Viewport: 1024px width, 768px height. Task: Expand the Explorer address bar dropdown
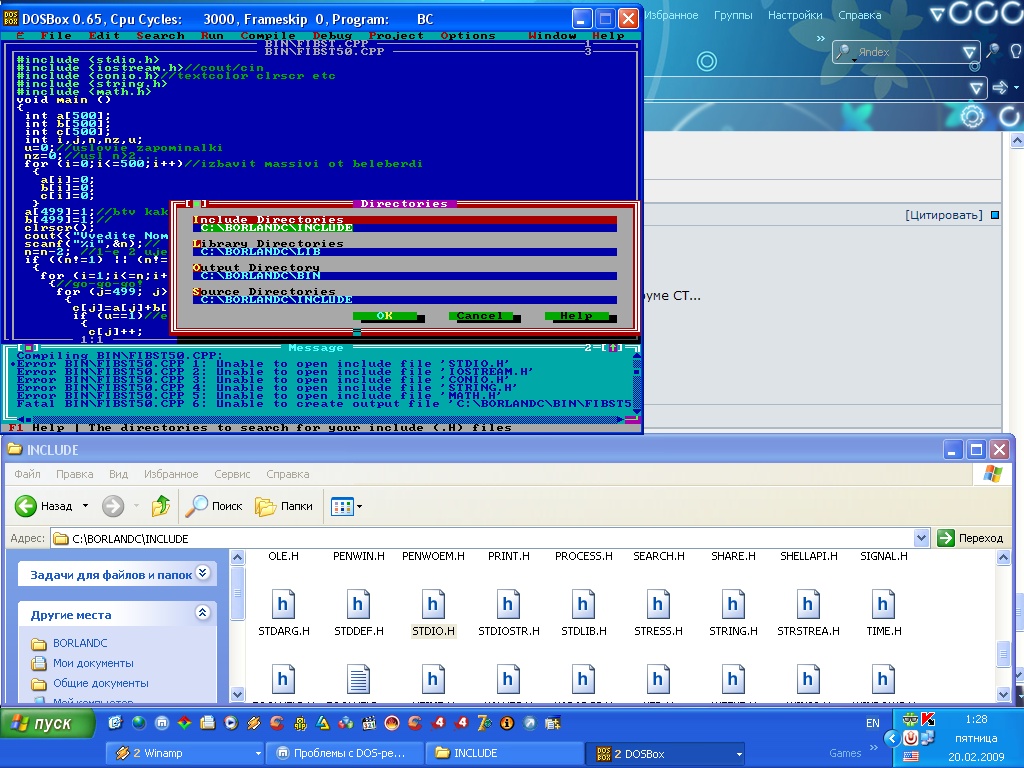point(921,538)
